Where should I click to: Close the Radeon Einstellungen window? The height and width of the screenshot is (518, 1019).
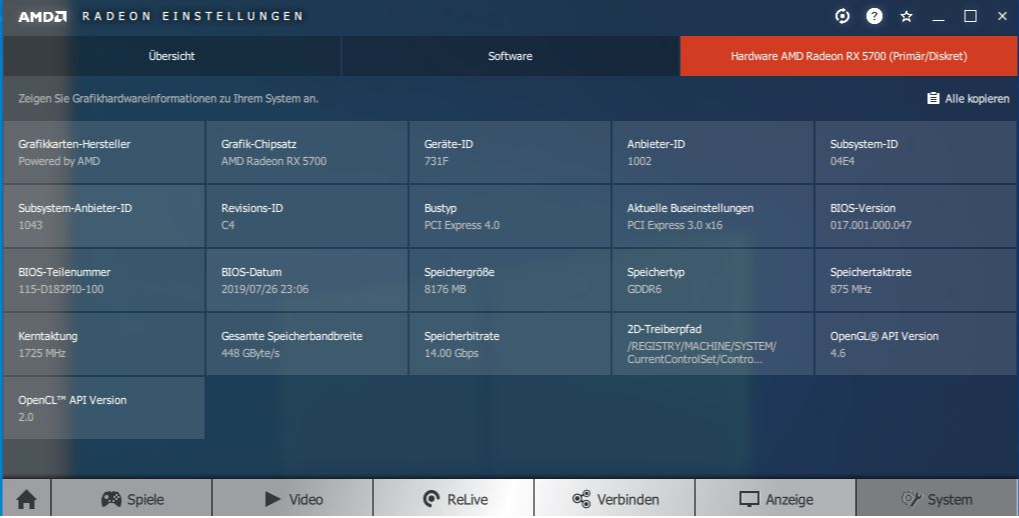pyautogui.click(x=1002, y=16)
